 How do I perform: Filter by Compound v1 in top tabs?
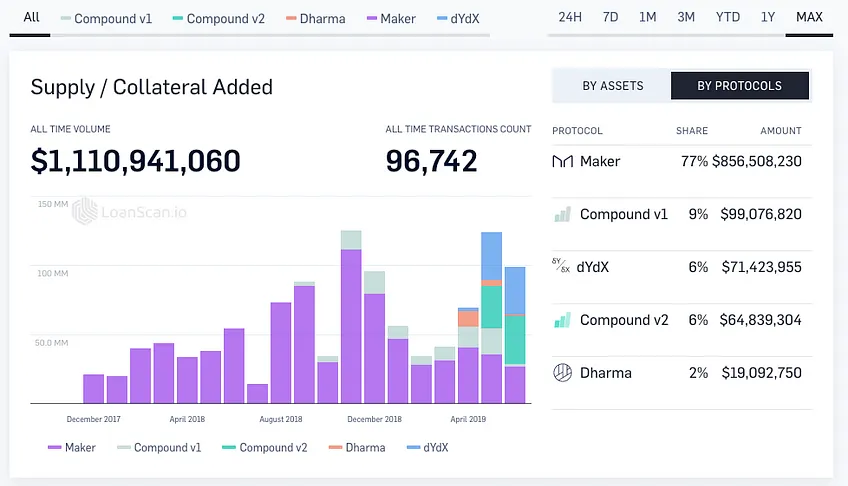click(x=107, y=19)
